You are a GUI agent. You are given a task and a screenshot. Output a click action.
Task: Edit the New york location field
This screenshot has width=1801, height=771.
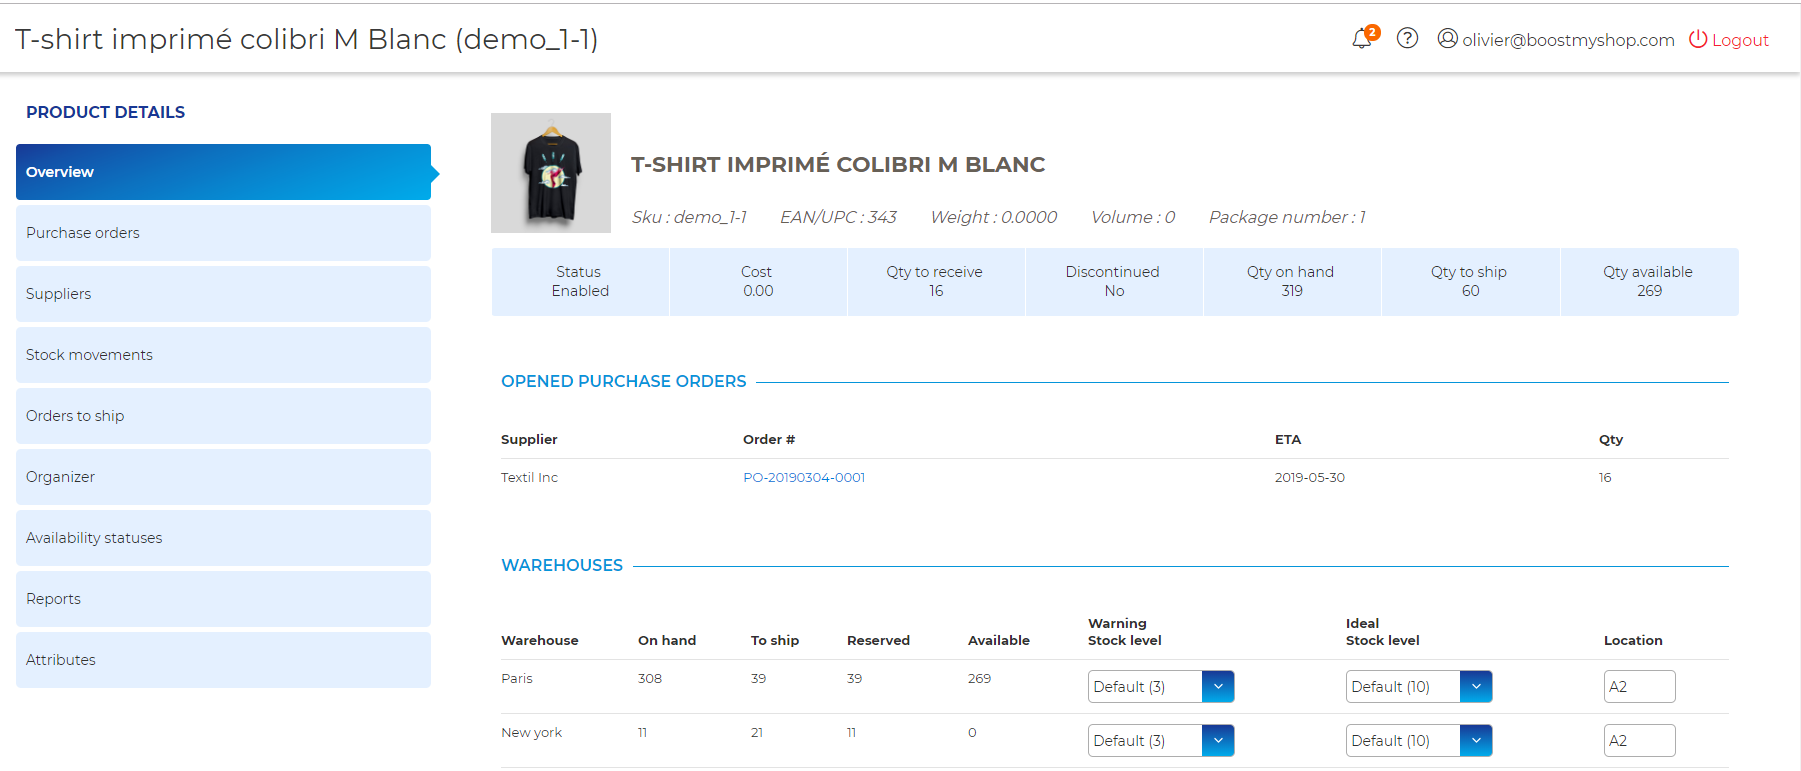(x=1639, y=741)
